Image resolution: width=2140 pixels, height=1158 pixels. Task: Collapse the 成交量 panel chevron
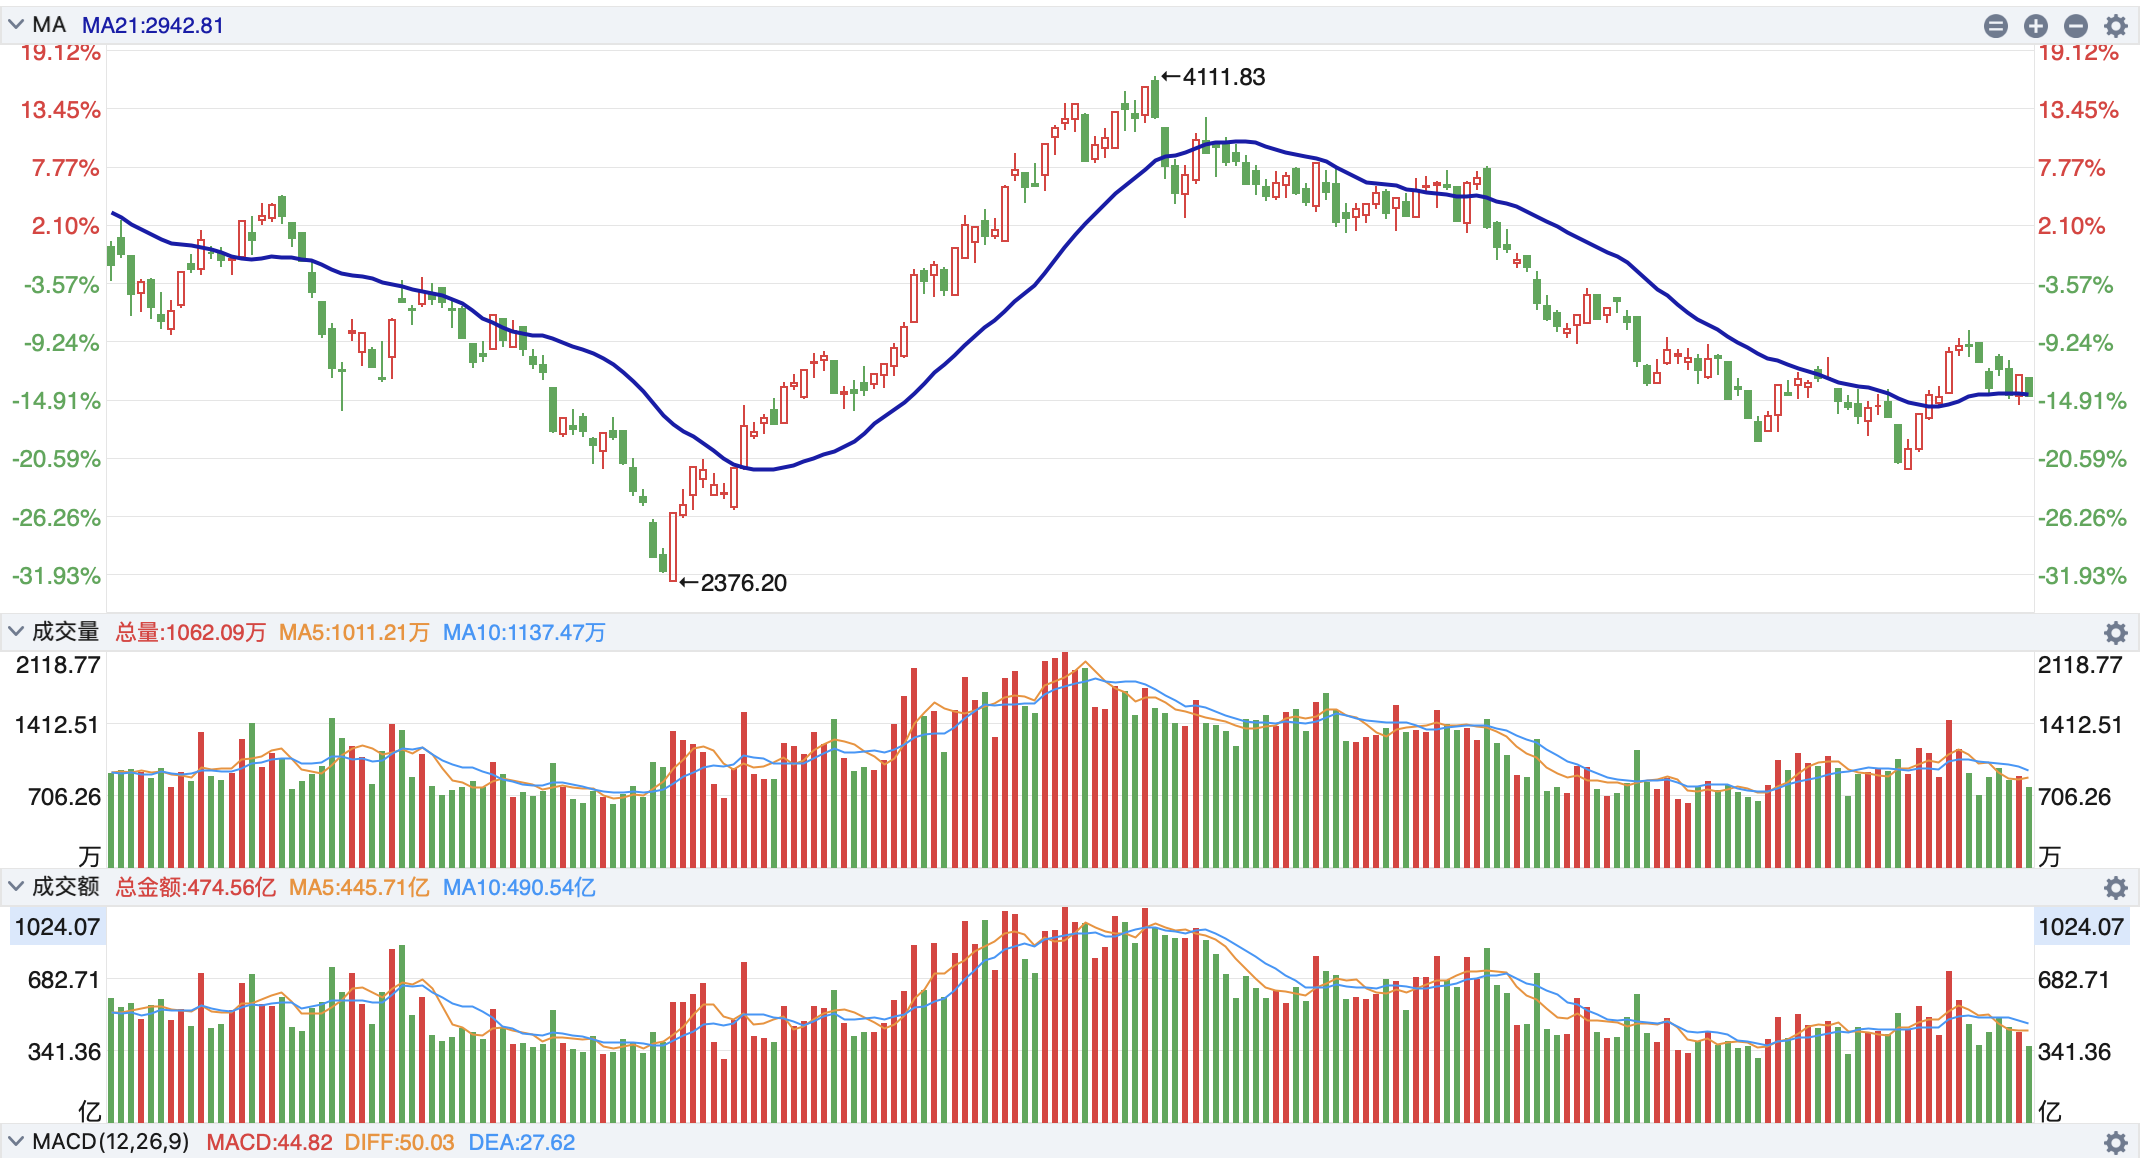16,631
